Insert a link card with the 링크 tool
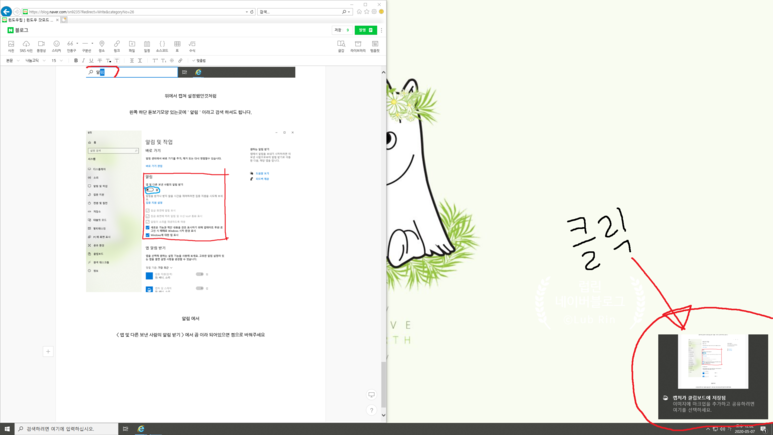The width and height of the screenshot is (773, 435). 117,46
